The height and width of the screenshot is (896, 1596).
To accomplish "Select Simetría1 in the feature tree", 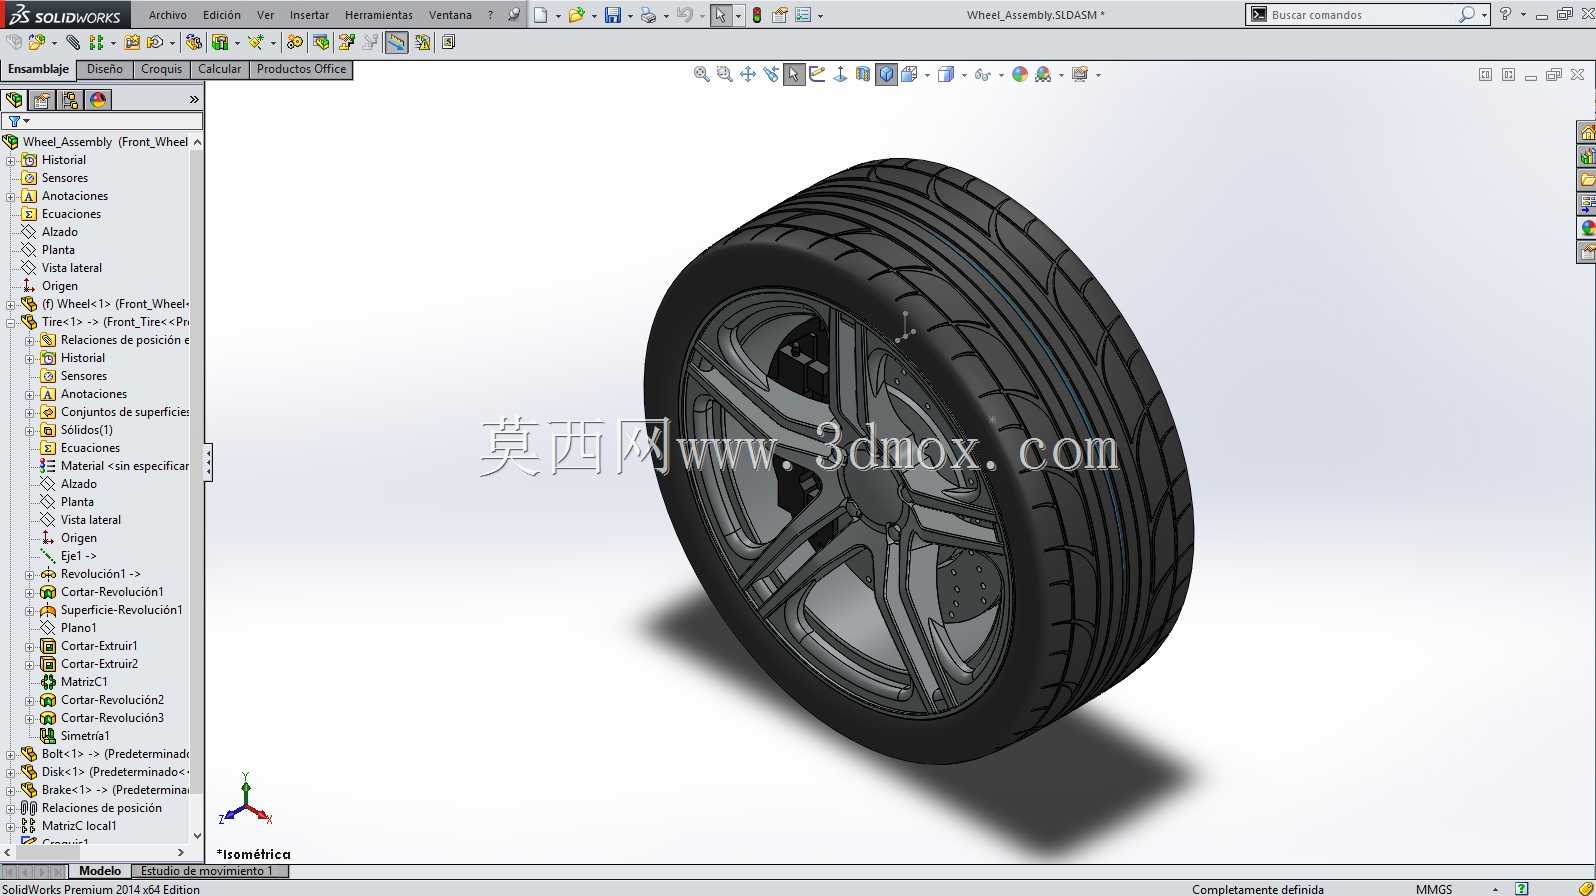I will click(85, 736).
